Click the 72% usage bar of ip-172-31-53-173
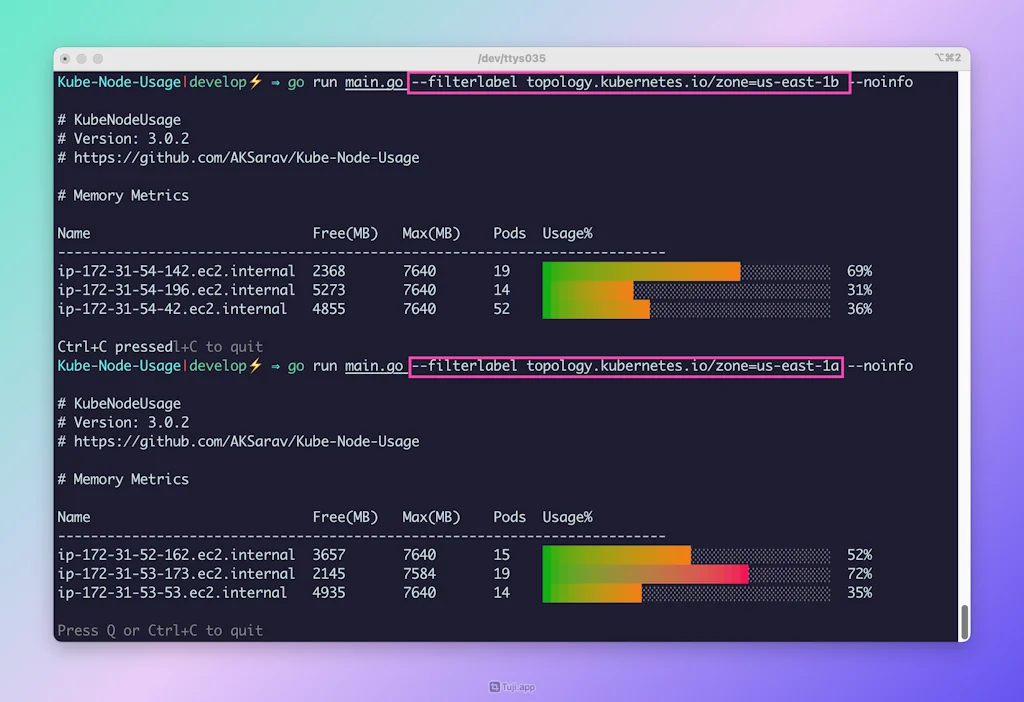1024x702 pixels. [645, 574]
